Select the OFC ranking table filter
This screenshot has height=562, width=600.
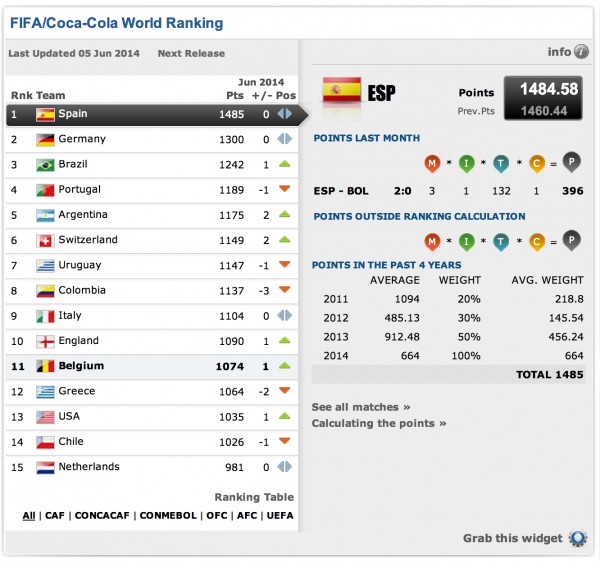pyautogui.click(x=217, y=516)
